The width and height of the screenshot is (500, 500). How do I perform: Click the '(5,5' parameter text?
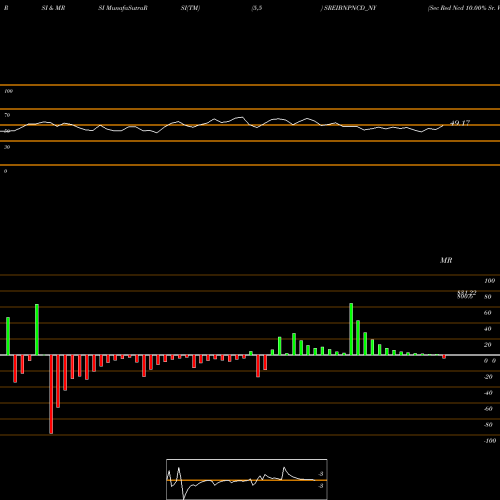pyautogui.click(x=257, y=8)
